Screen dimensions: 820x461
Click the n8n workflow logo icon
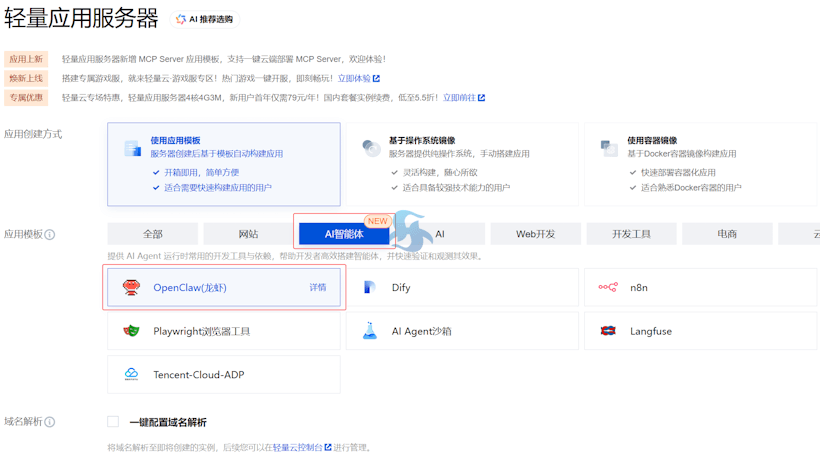pyautogui.click(x=608, y=287)
